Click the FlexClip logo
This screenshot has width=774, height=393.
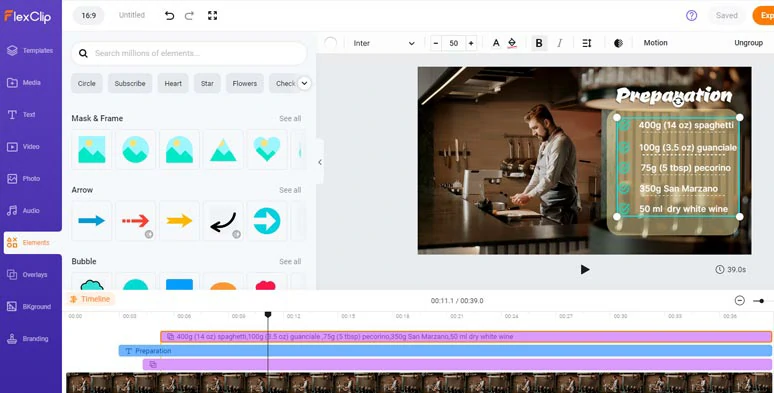point(28,16)
